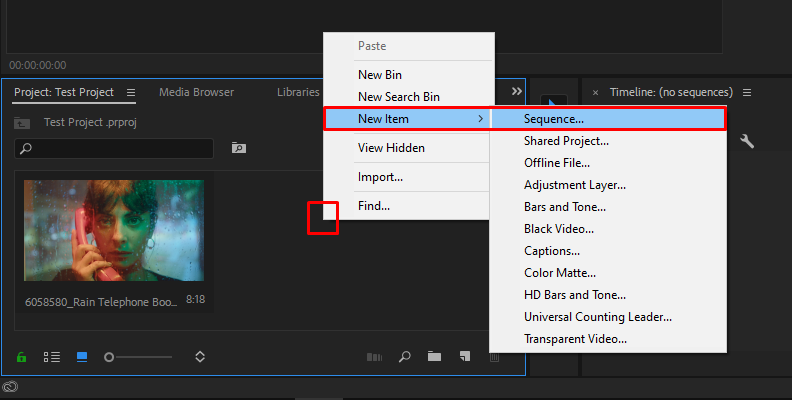The image size is (792, 400).
Task: Click the trash Clear icon
Action: pyautogui.click(x=494, y=357)
